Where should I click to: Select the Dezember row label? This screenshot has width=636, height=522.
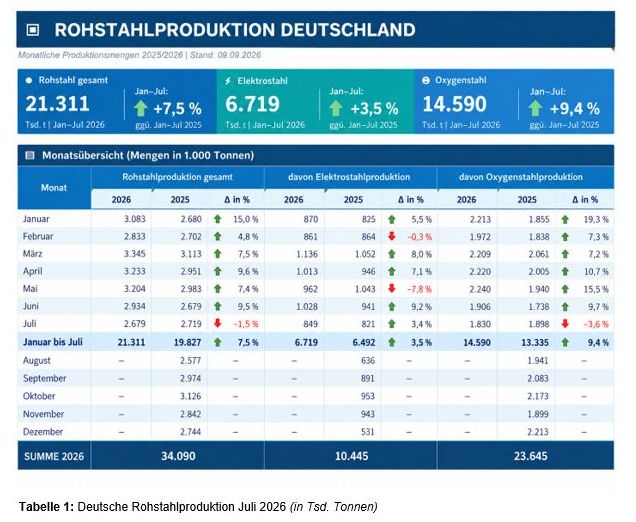[43, 432]
